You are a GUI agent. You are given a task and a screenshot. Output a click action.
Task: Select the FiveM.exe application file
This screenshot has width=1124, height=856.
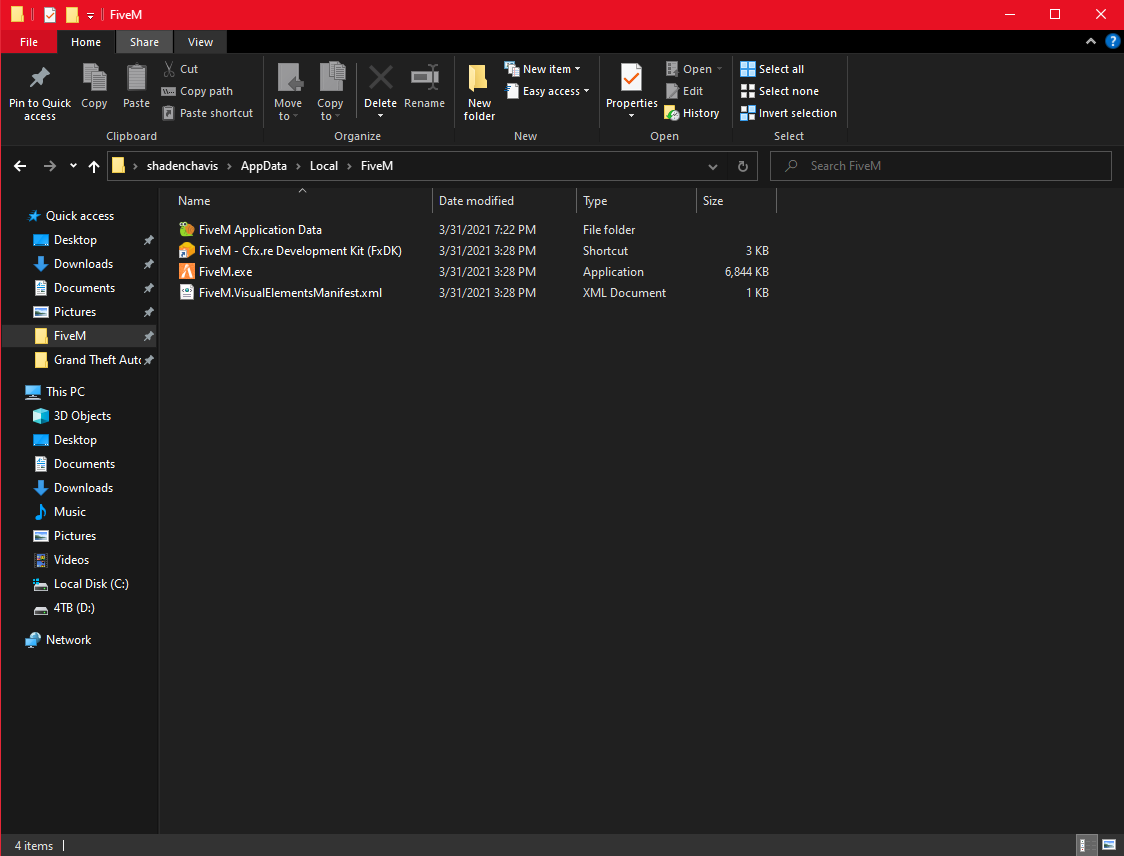pos(225,272)
